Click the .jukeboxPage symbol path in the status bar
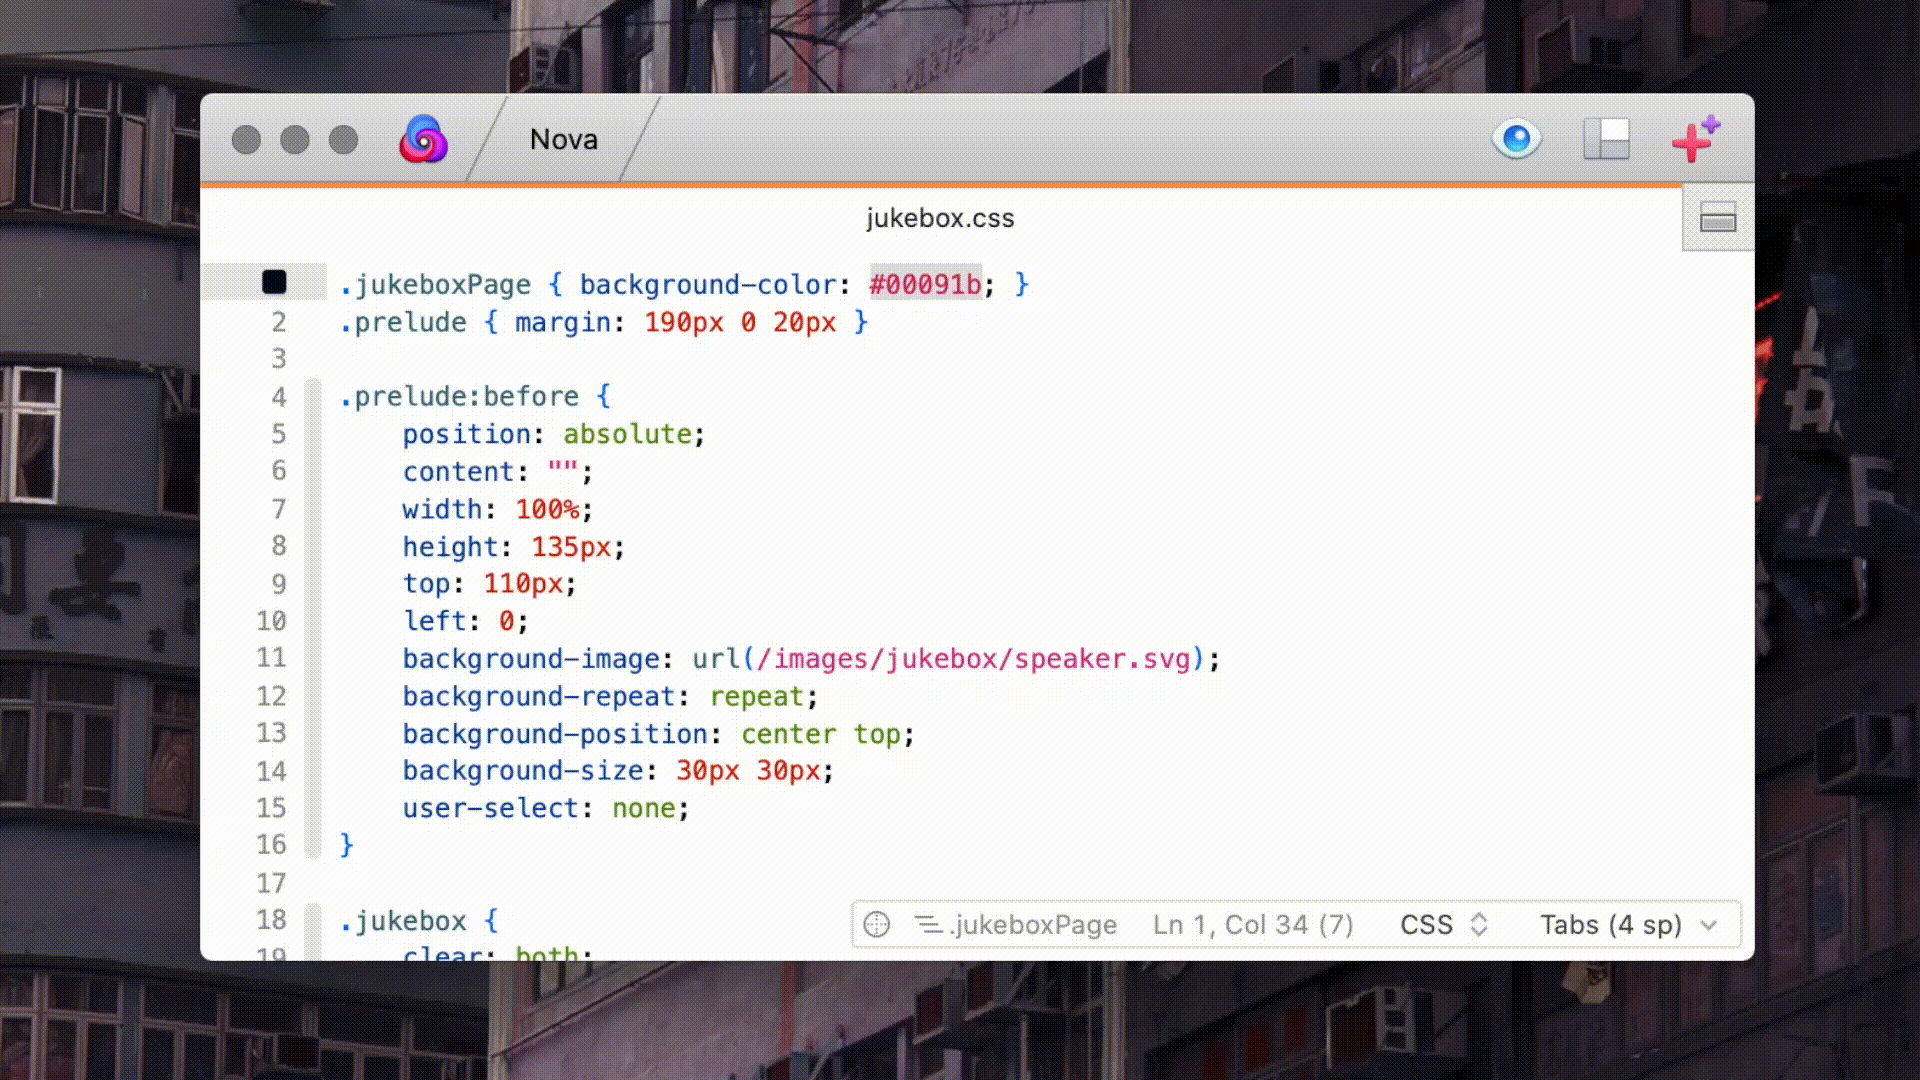The width and height of the screenshot is (1920, 1080). coord(1033,924)
